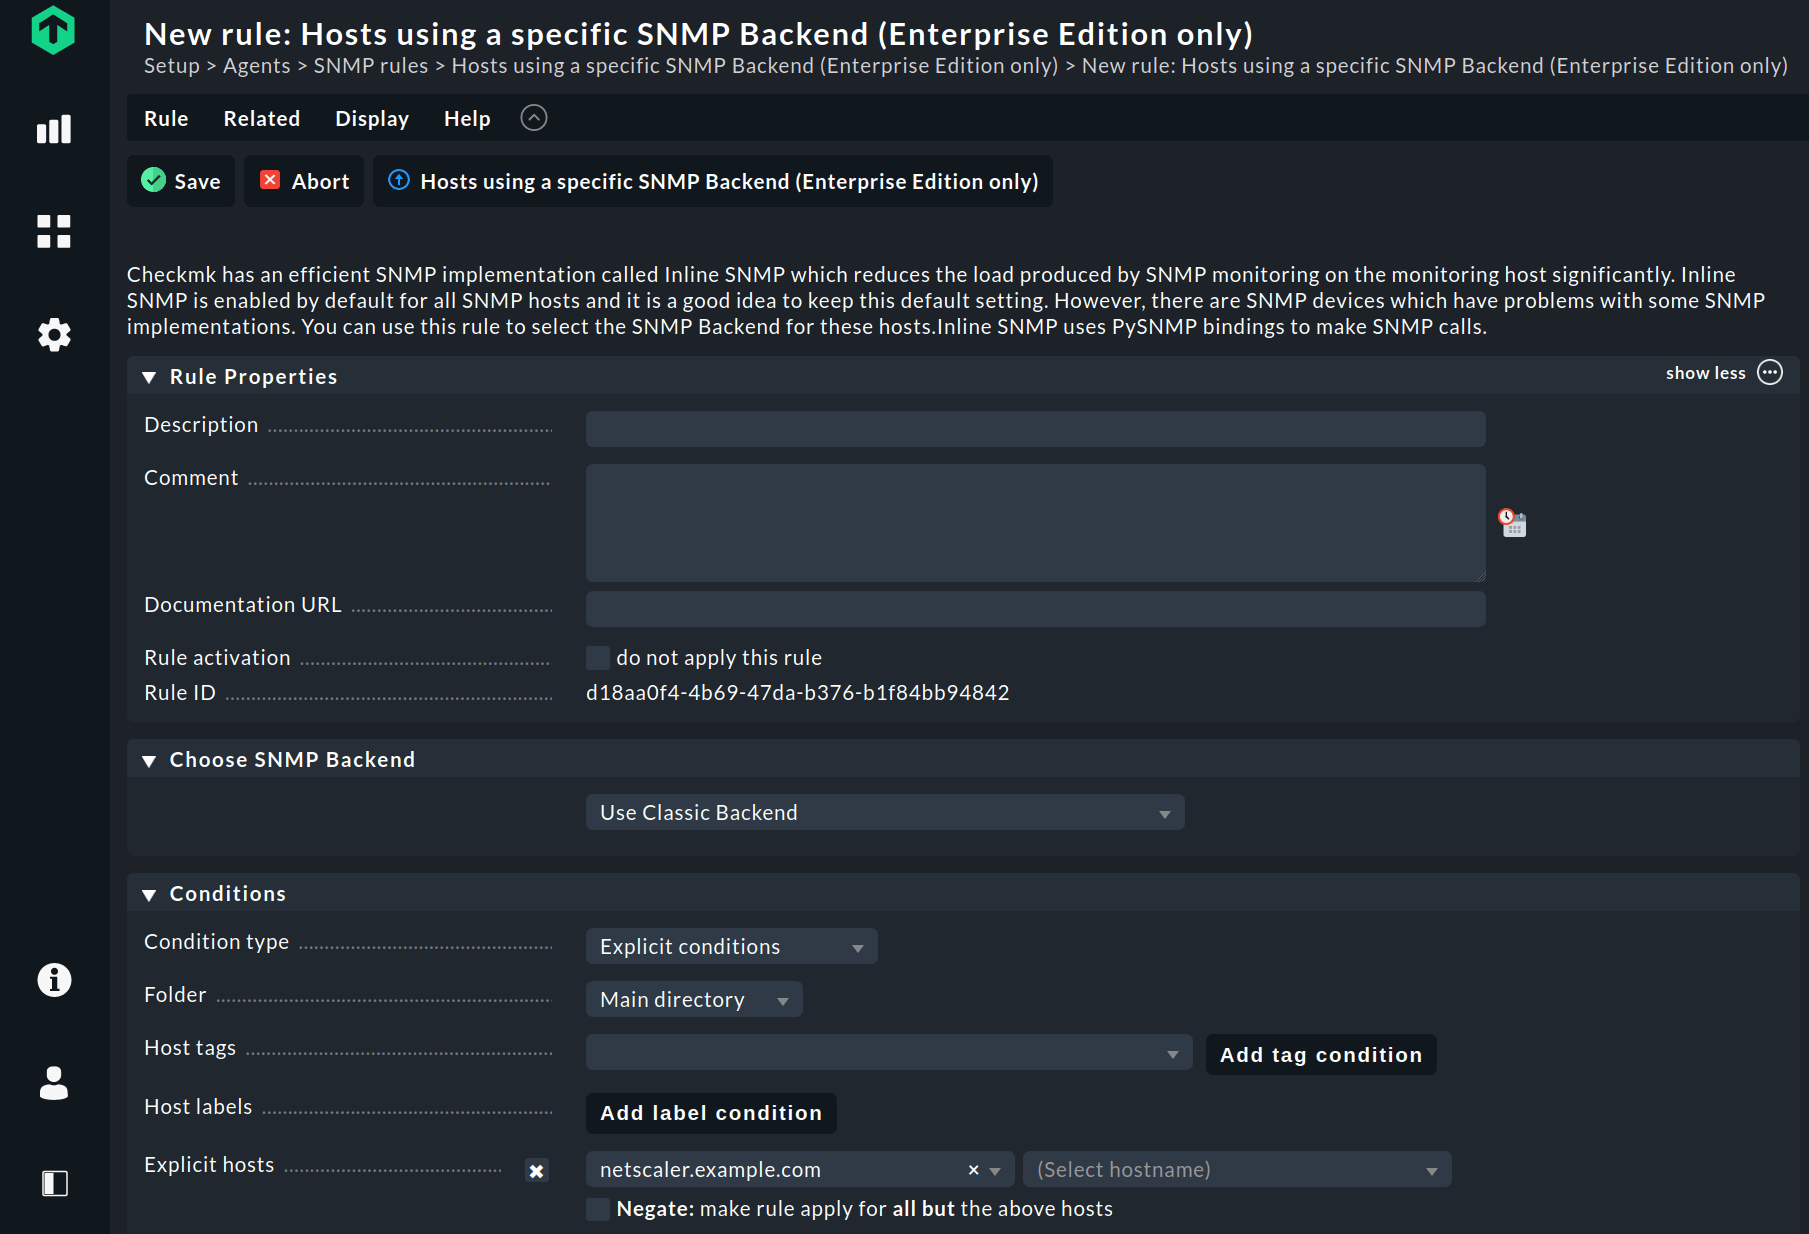Click the show less ellipsis icon

click(1770, 372)
